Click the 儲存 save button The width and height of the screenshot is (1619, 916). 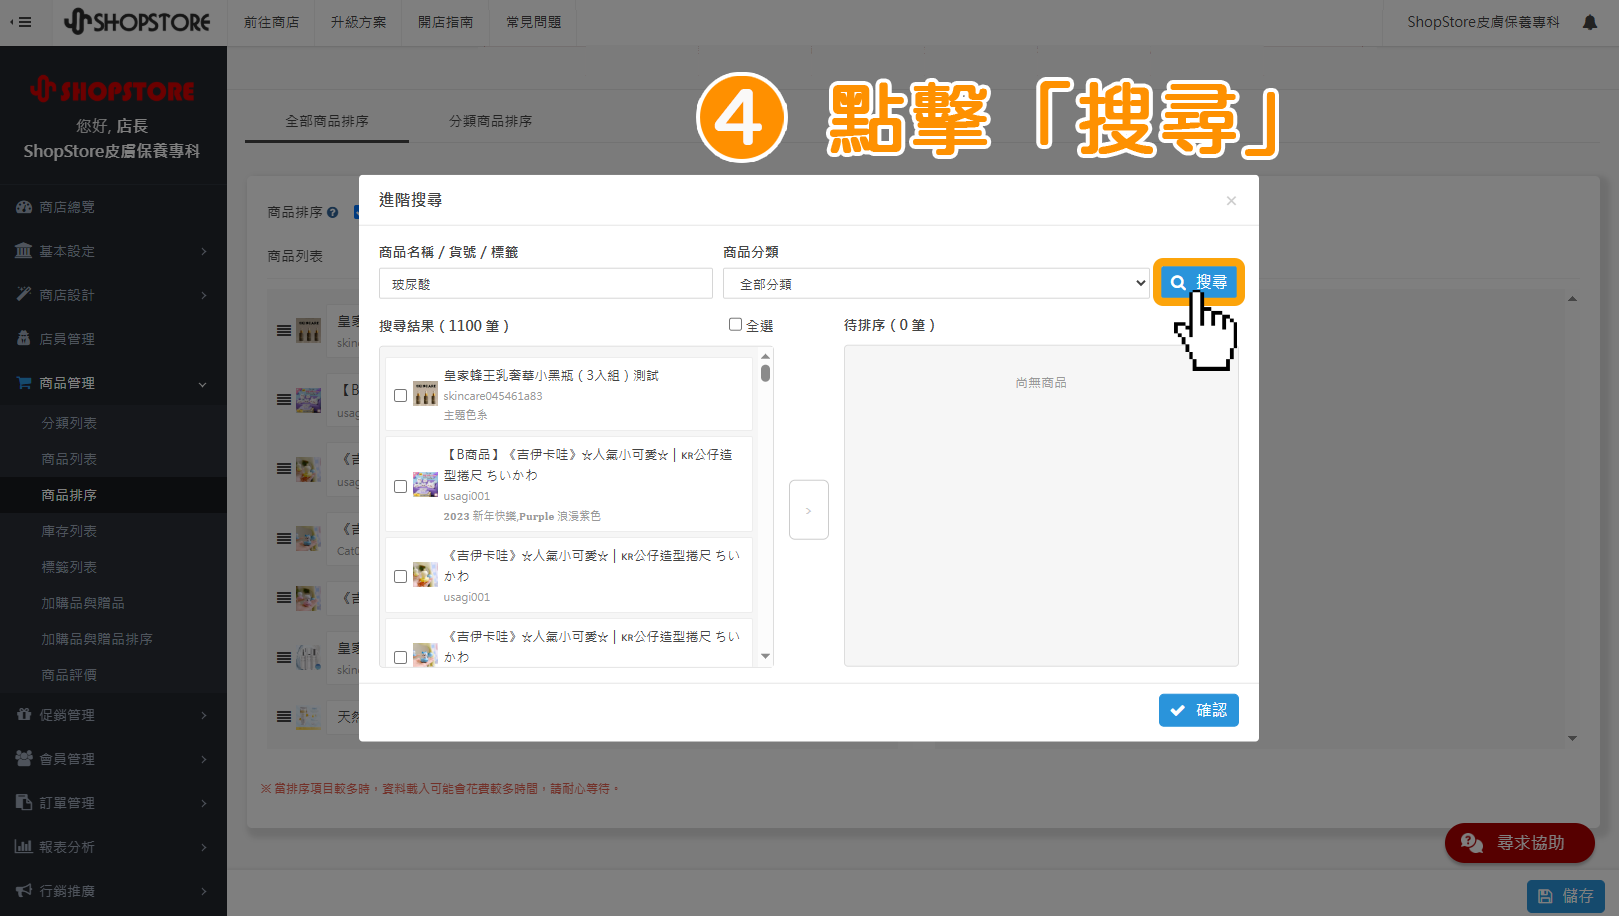[x=1566, y=896]
